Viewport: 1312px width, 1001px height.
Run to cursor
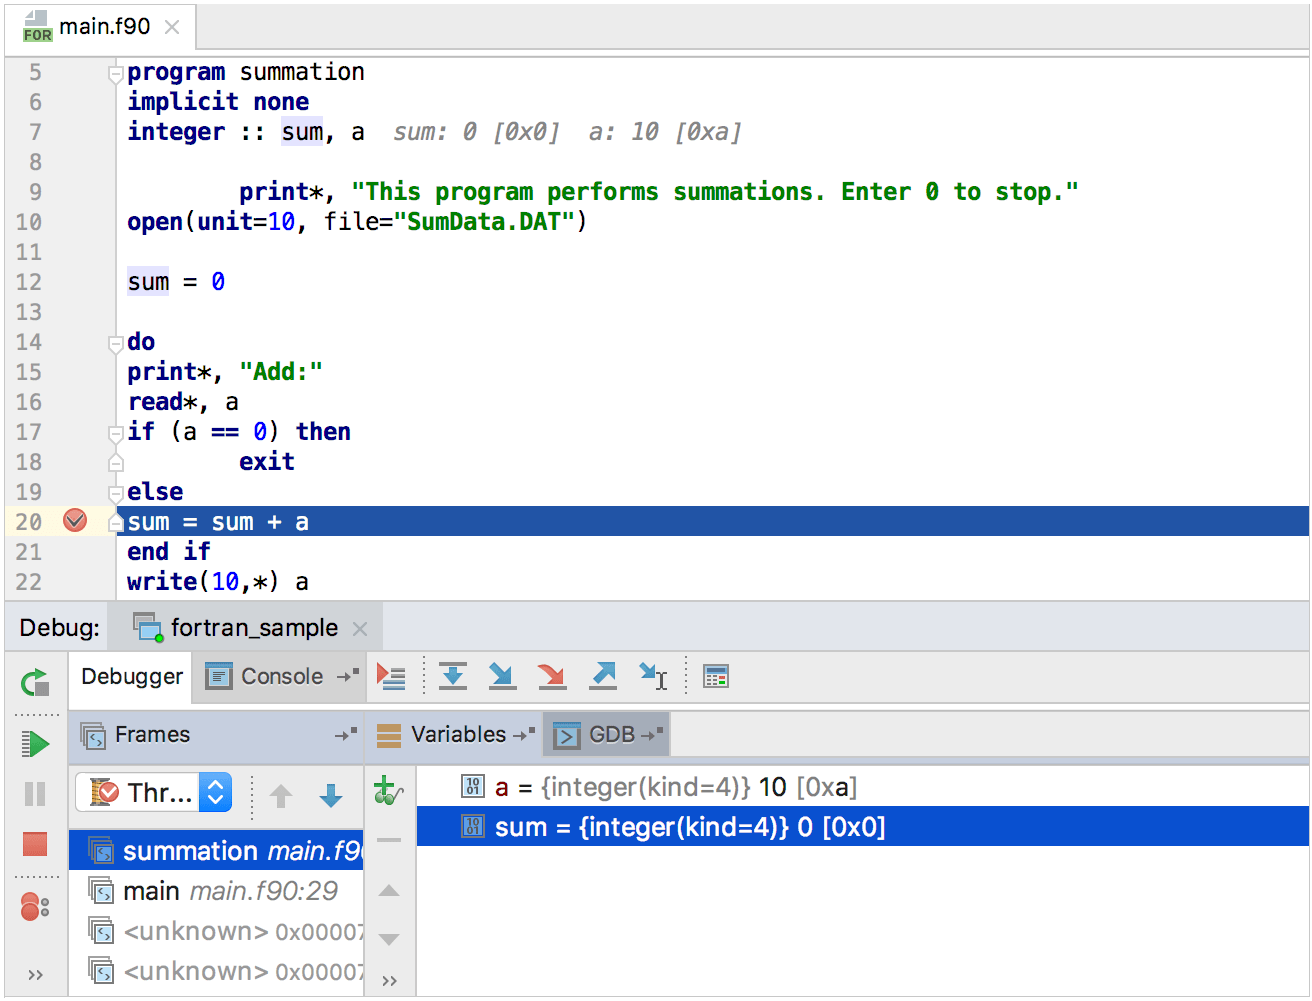coord(651,676)
